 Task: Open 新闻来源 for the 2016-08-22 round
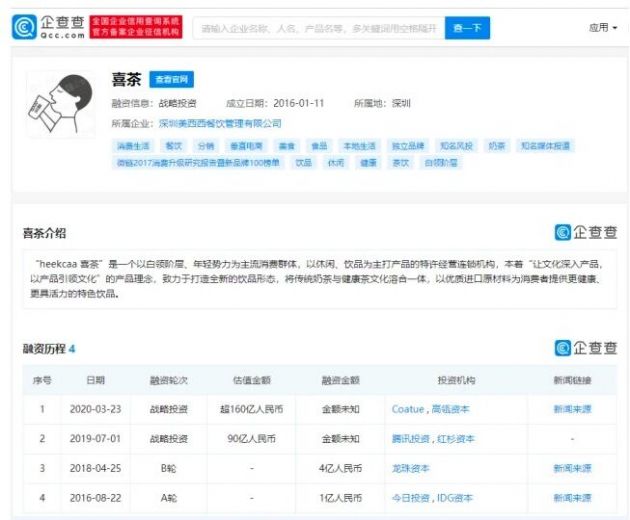pos(573,498)
